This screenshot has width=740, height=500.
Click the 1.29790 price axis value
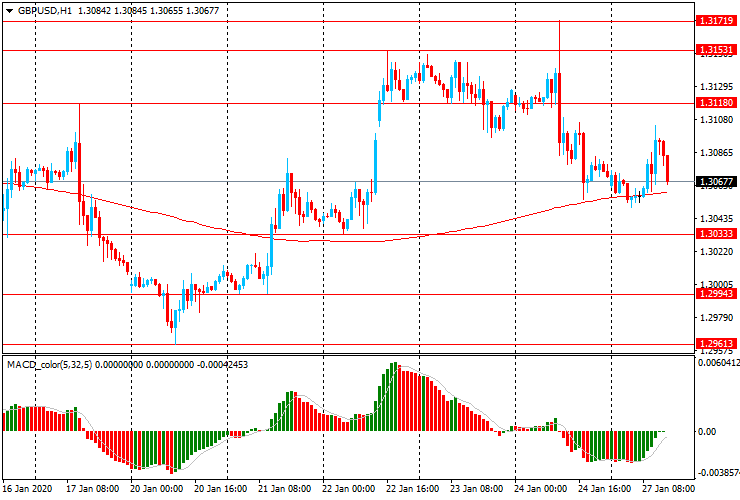pyautogui.click(x=717, y=317)
